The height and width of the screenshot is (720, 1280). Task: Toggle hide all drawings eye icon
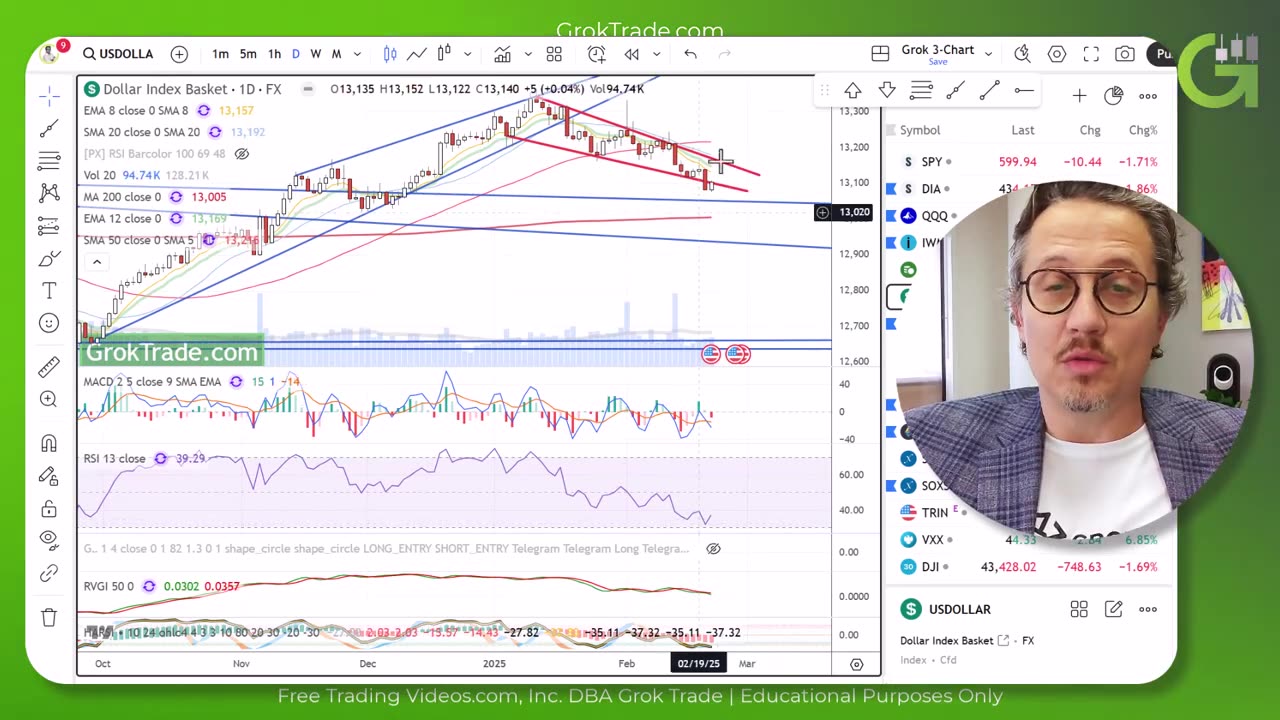48,541
